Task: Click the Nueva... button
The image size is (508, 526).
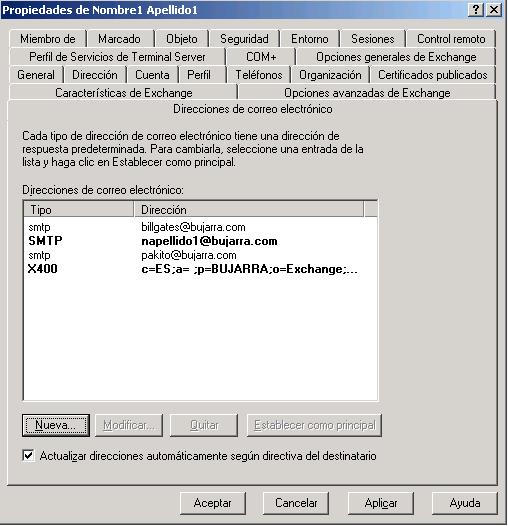Action: pos(56,425)
